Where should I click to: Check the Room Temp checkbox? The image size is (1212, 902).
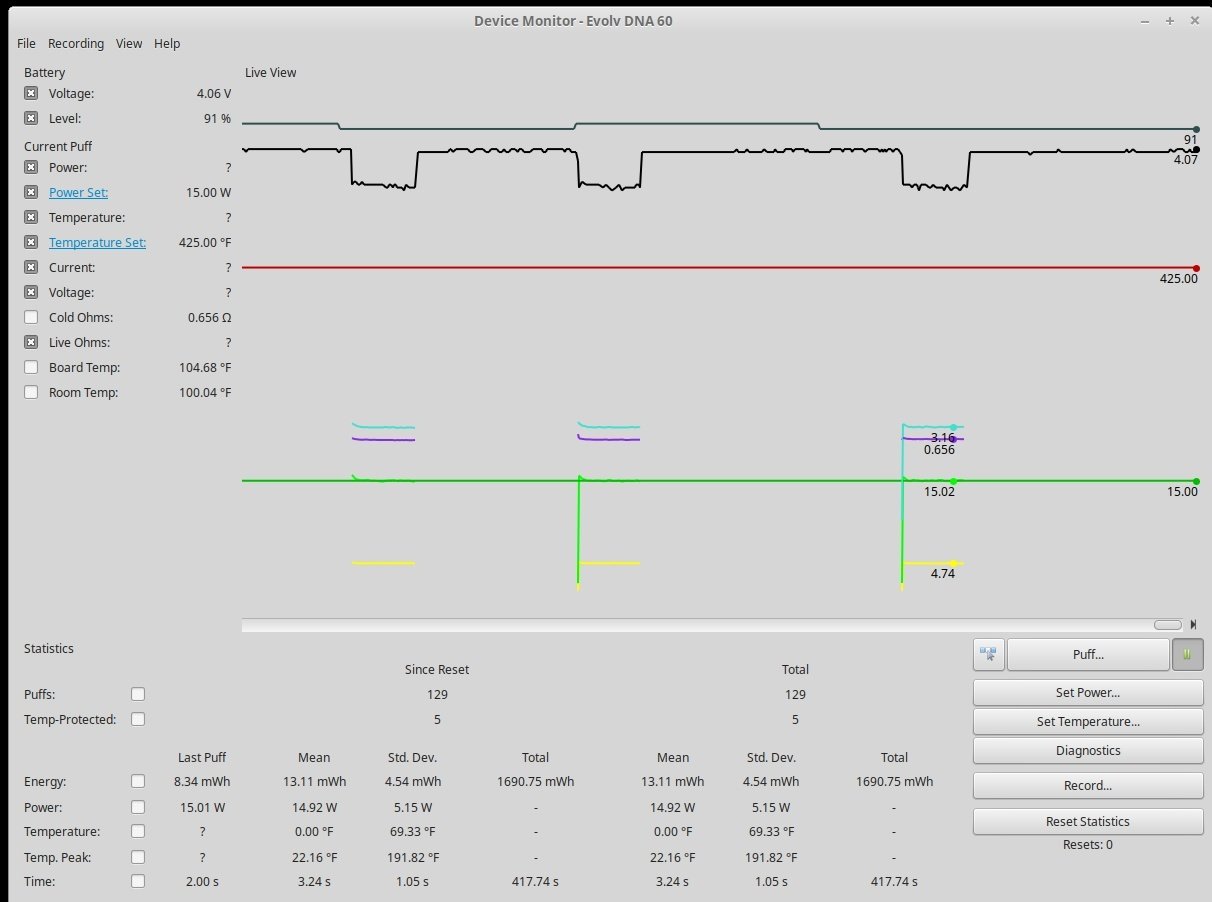[x=31, y=393]
